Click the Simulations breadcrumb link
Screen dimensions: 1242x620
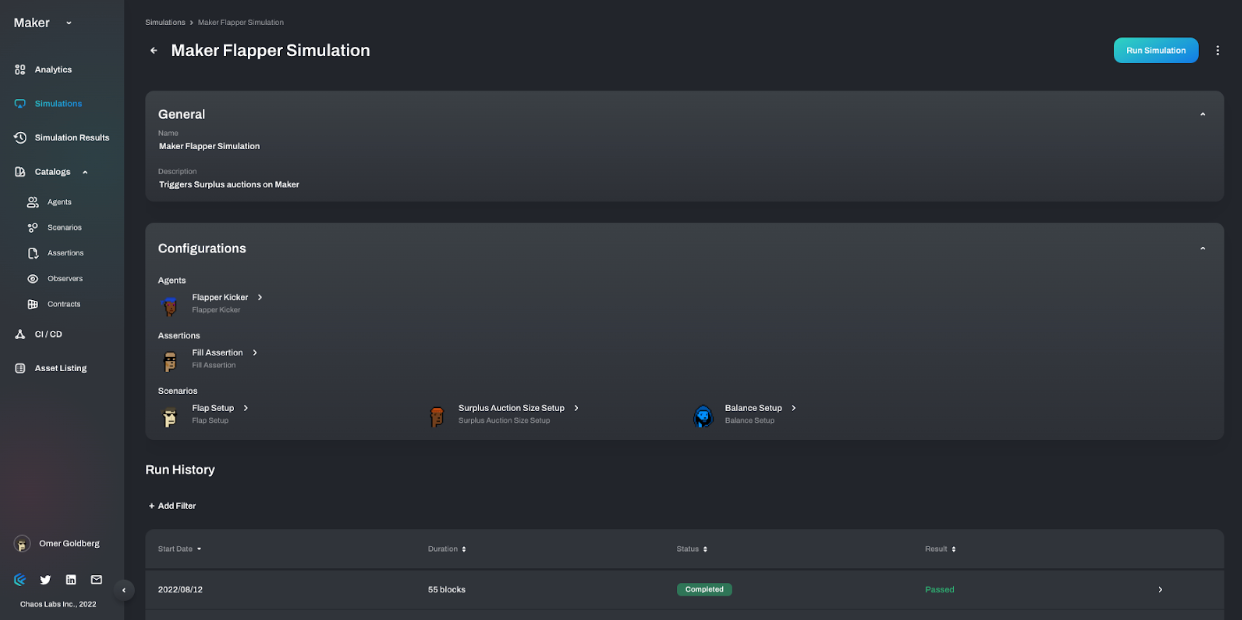tap(165, 22)
